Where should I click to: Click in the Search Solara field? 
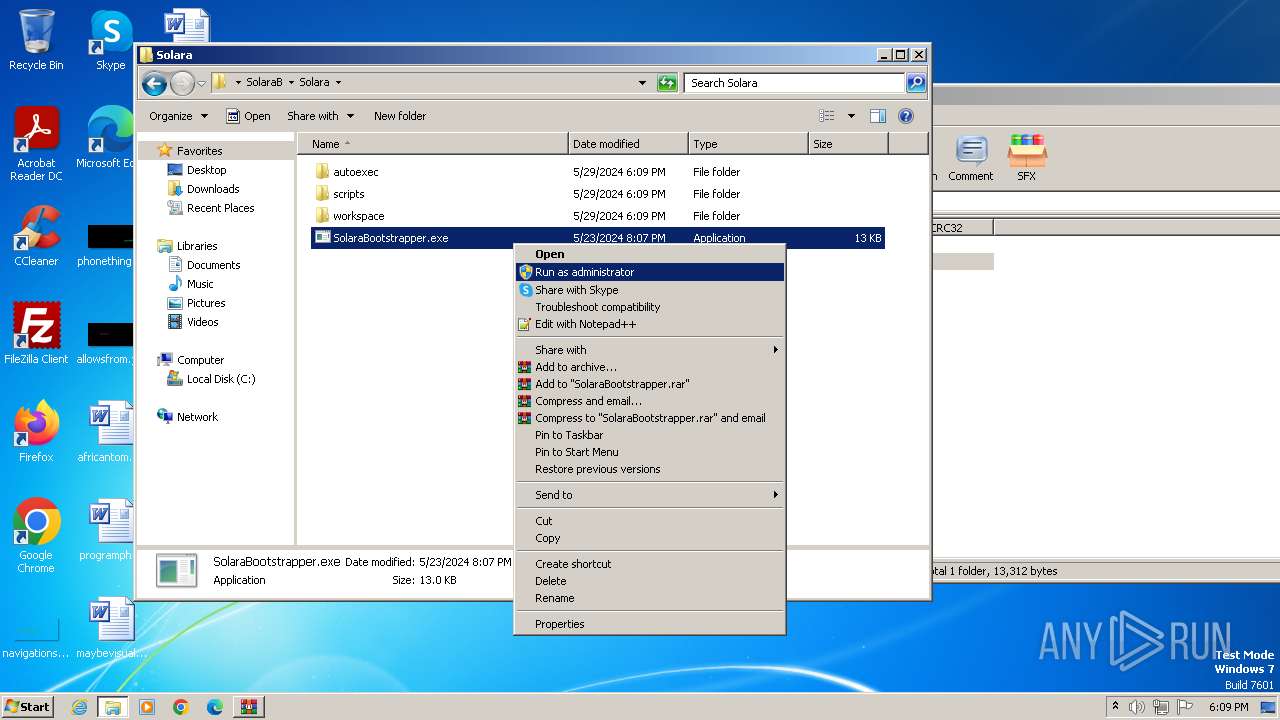click(x=795, y=83)
